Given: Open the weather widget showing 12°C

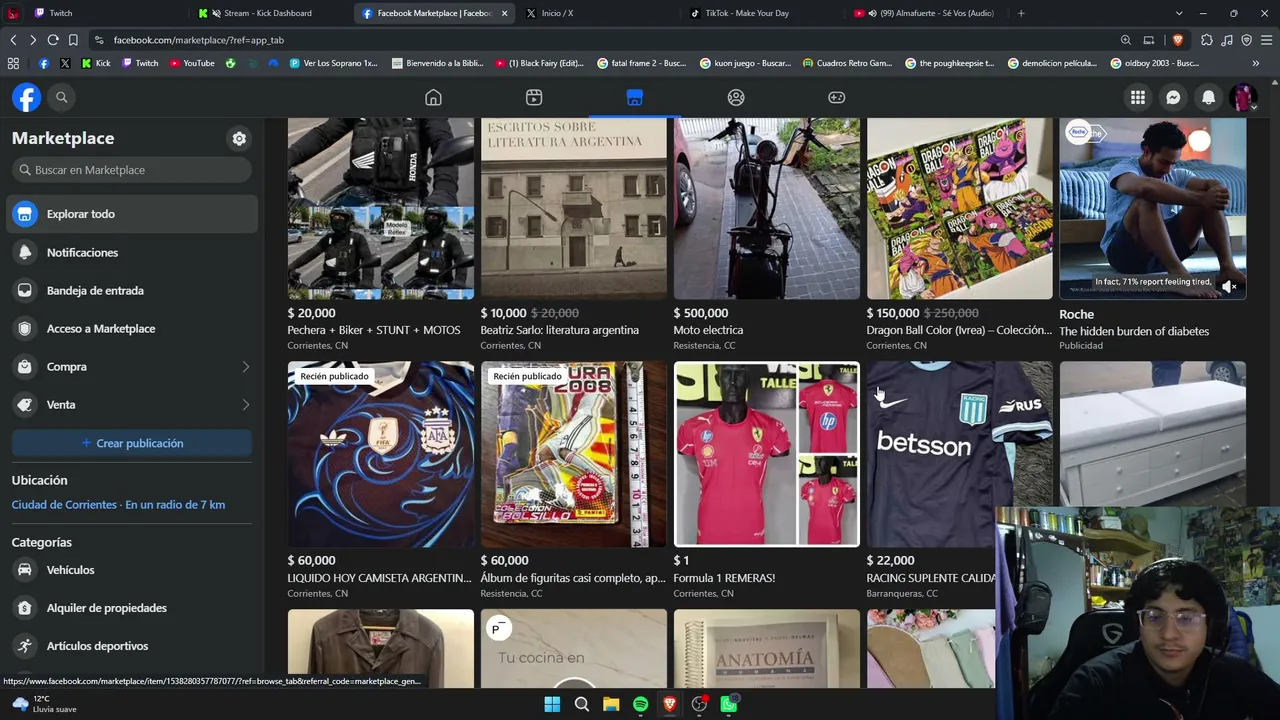Looking at the screenshot, I should click(x=44, y=704).
